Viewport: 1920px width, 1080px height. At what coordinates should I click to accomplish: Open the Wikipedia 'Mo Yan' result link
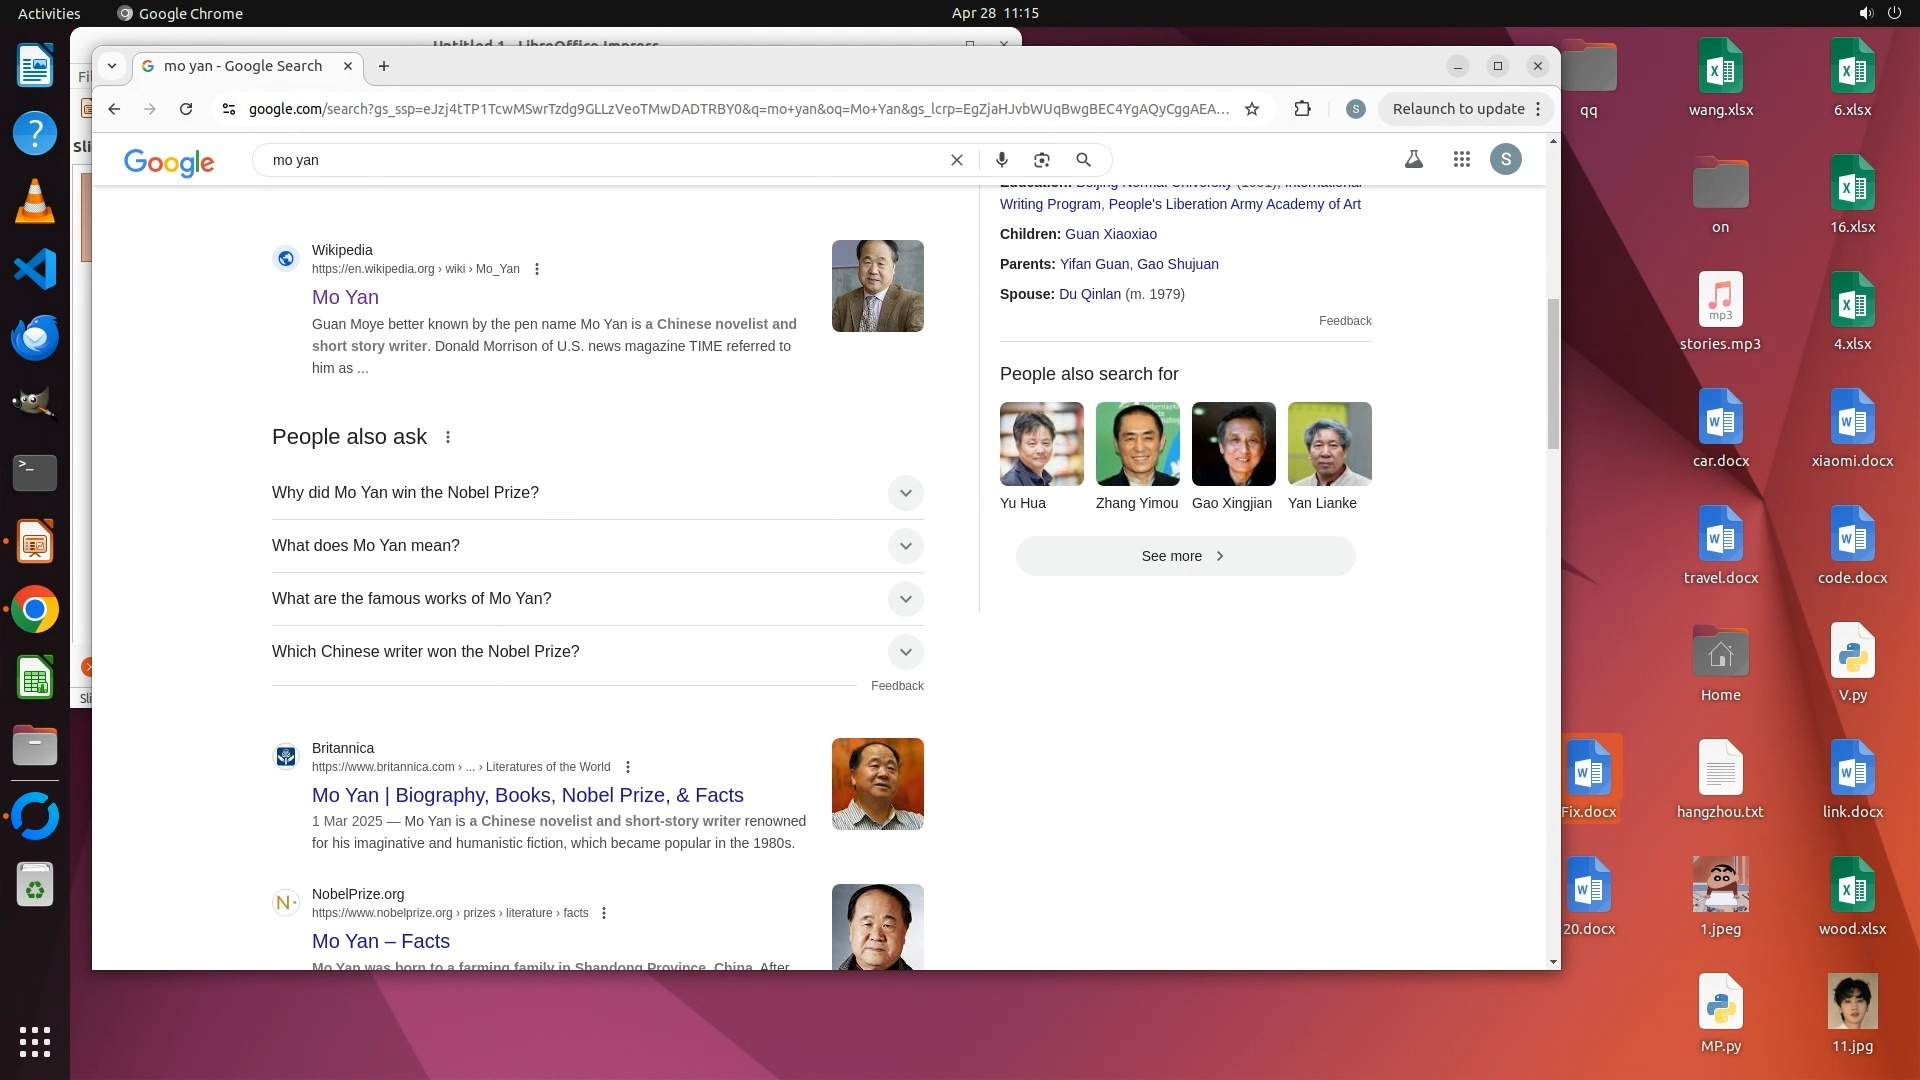pos(345,297)
